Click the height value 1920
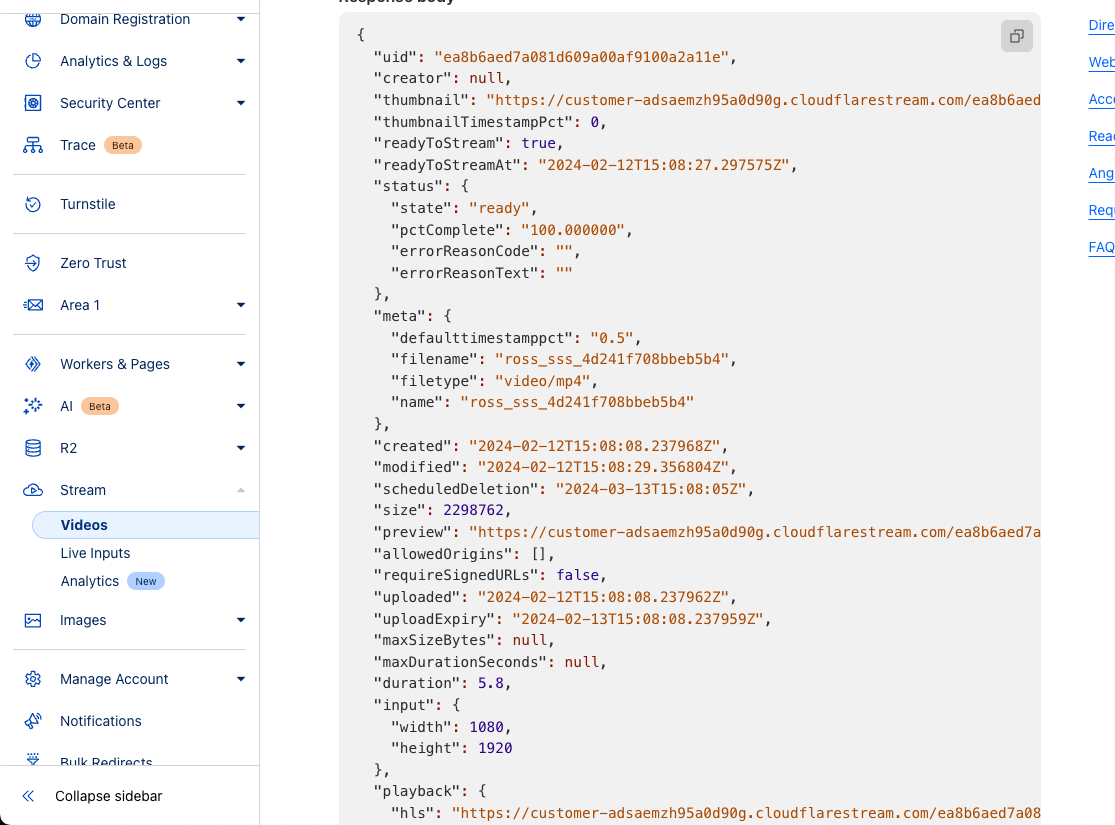 tap(495, 748)
